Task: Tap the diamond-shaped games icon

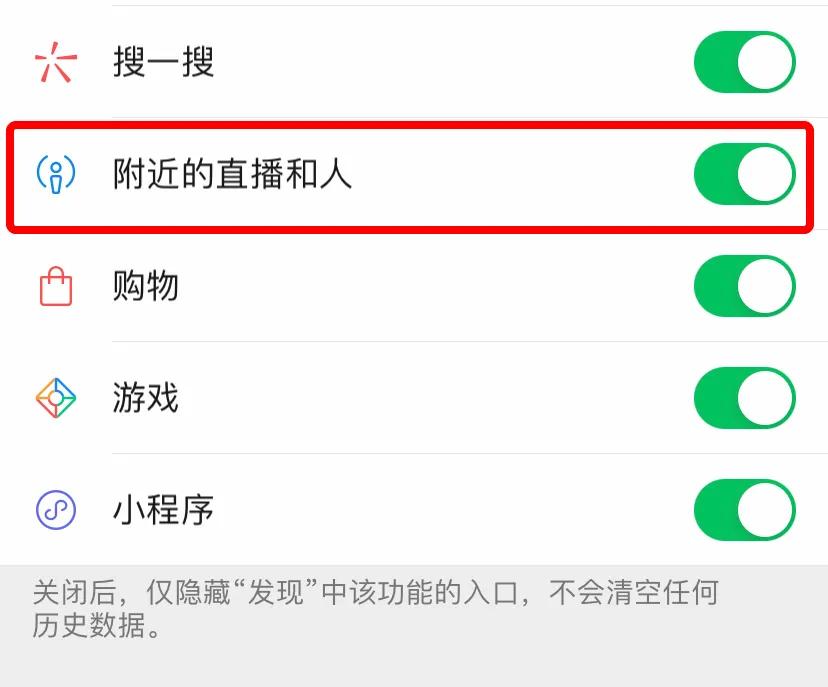Action: click(57, 398)
